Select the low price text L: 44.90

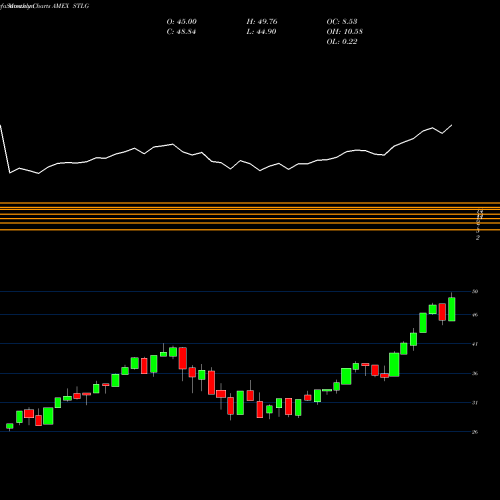[x=261, y=32]
